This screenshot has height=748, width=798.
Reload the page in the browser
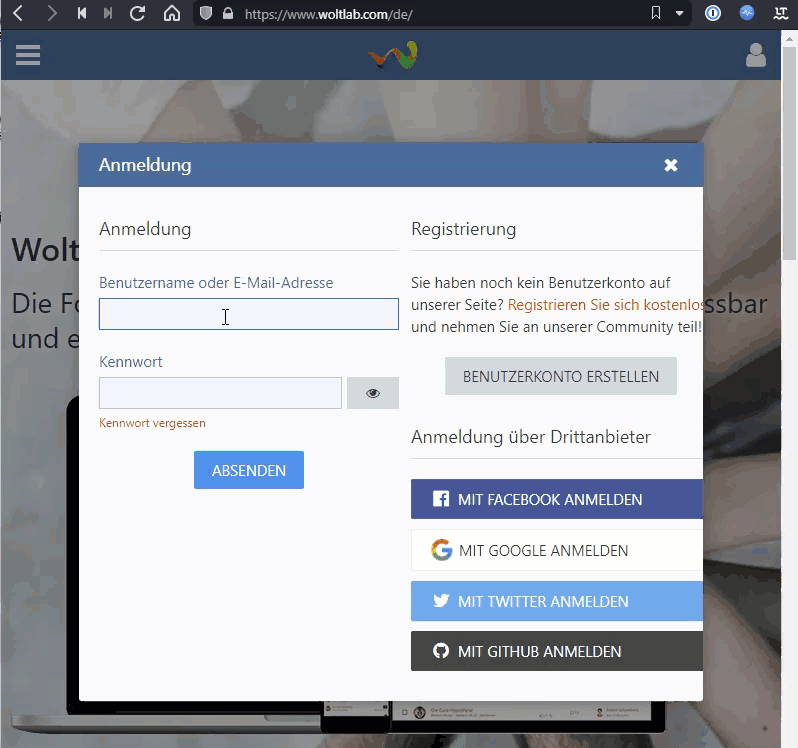pos(138,14)
